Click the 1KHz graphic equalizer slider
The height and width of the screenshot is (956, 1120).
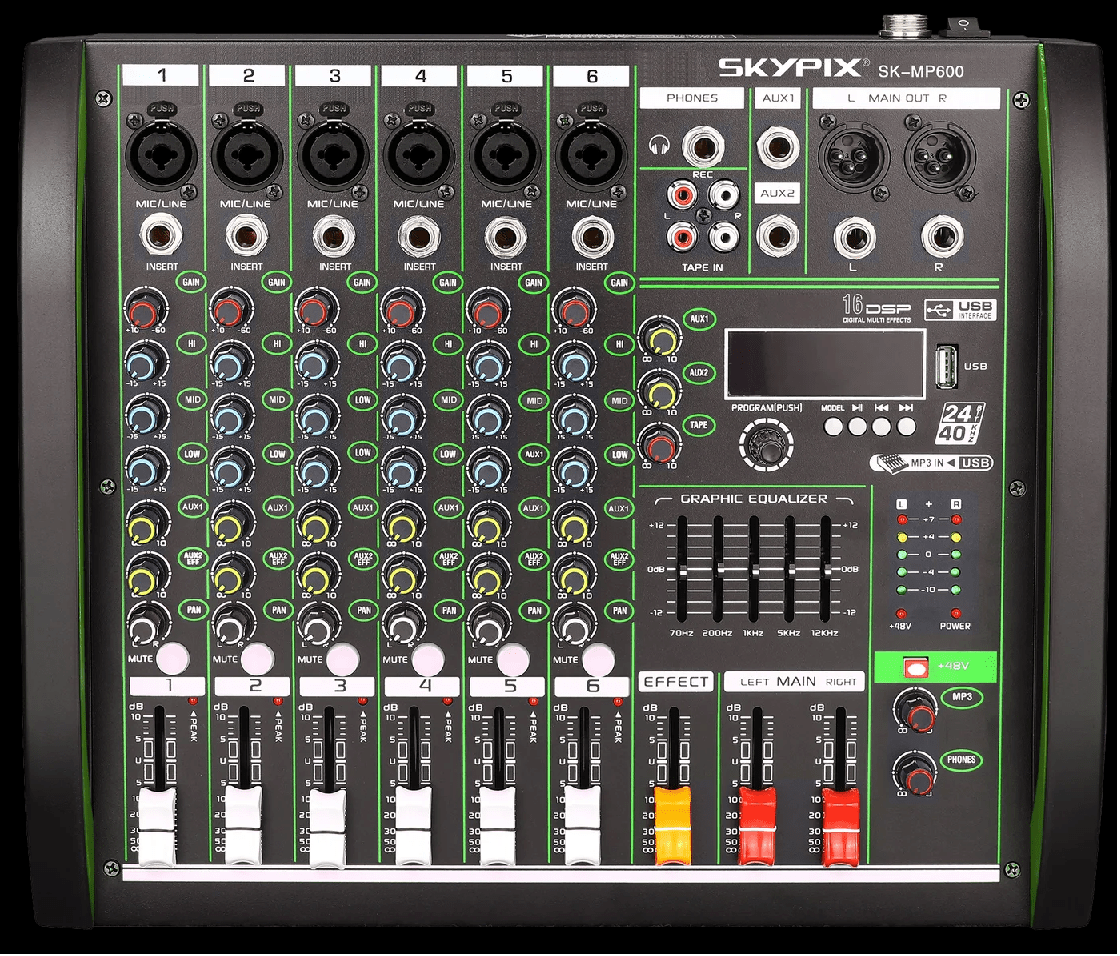754,570
